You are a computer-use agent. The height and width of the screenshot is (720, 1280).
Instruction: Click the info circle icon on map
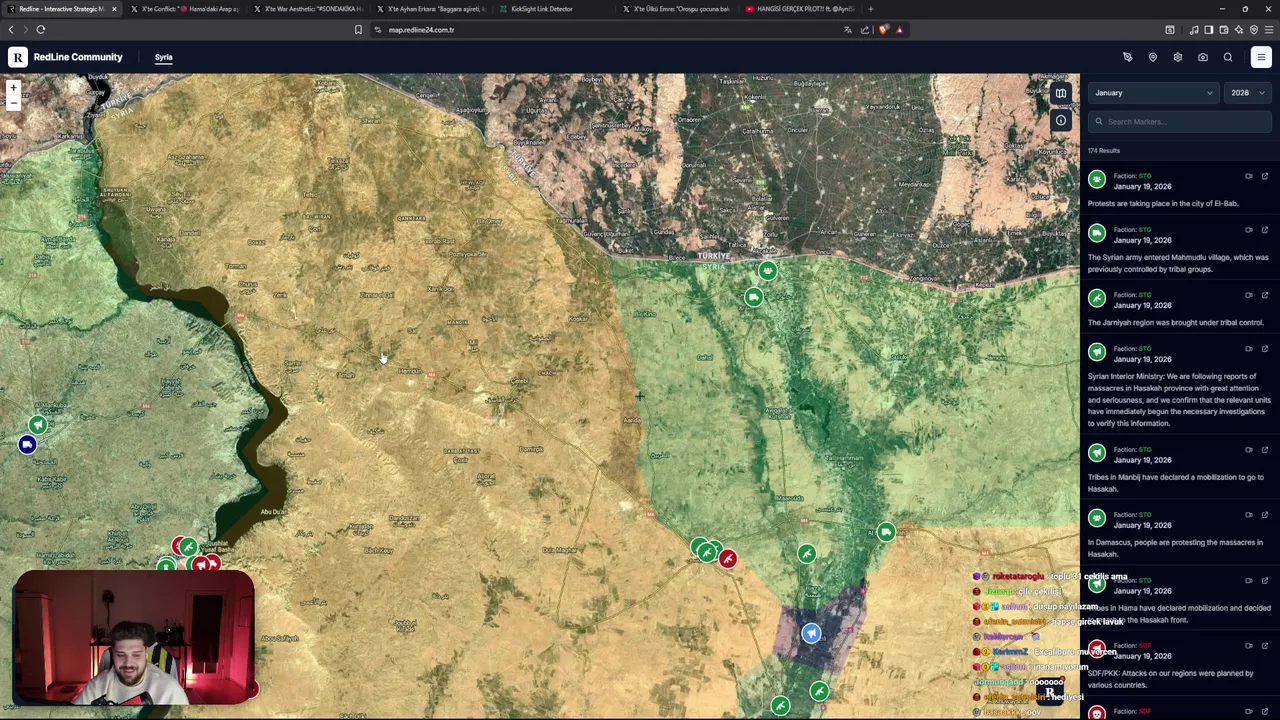click(1061, 121)
